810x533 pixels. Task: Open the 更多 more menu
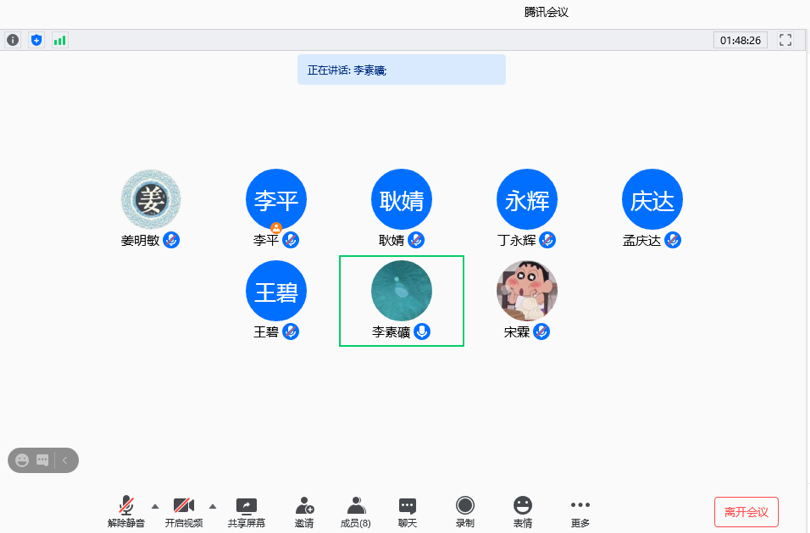(x=580, y=512)
